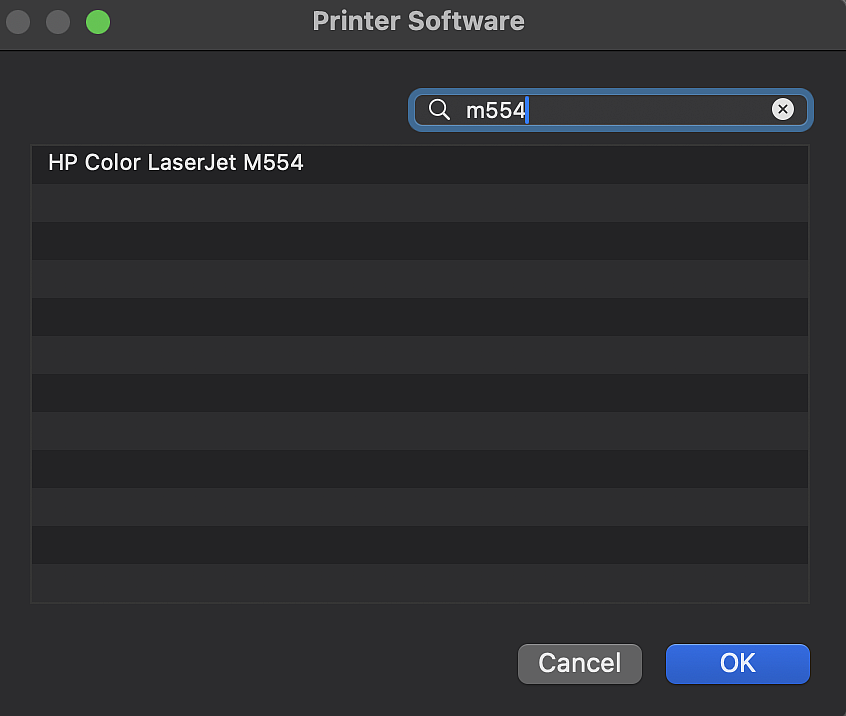Viewport: 846px width, 716px height.
Task: Click the gray close traffic light button
Action: (x=17, y=21)
